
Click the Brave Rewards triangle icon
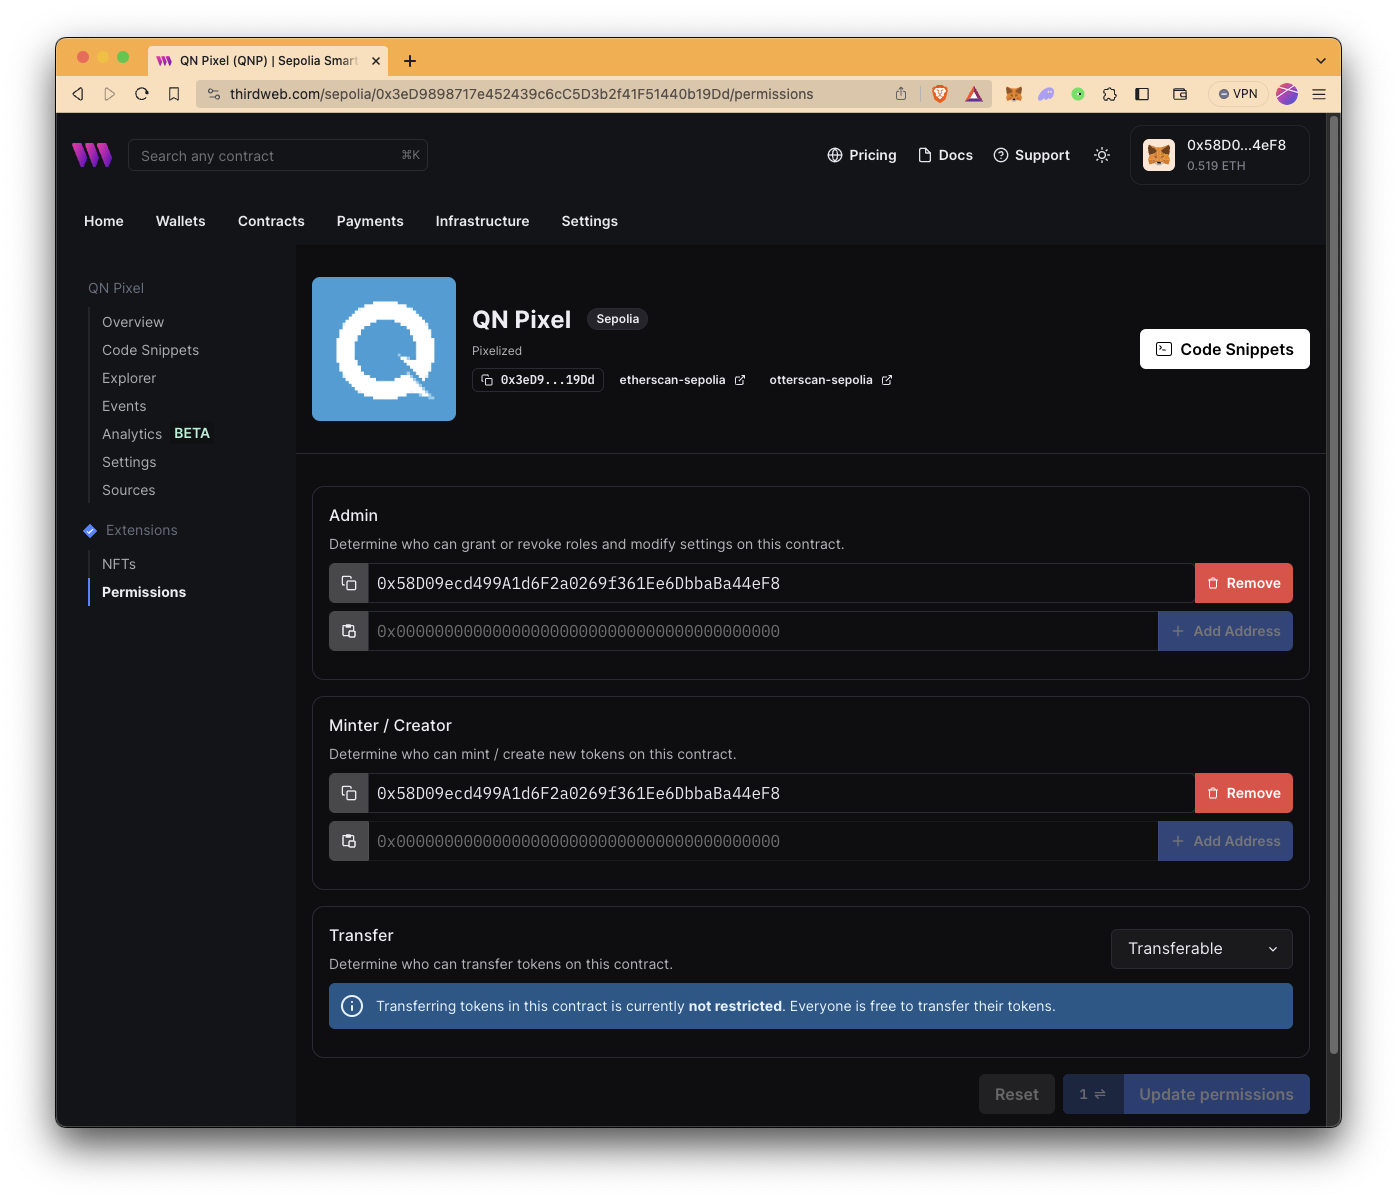click(x=974, y=94)
